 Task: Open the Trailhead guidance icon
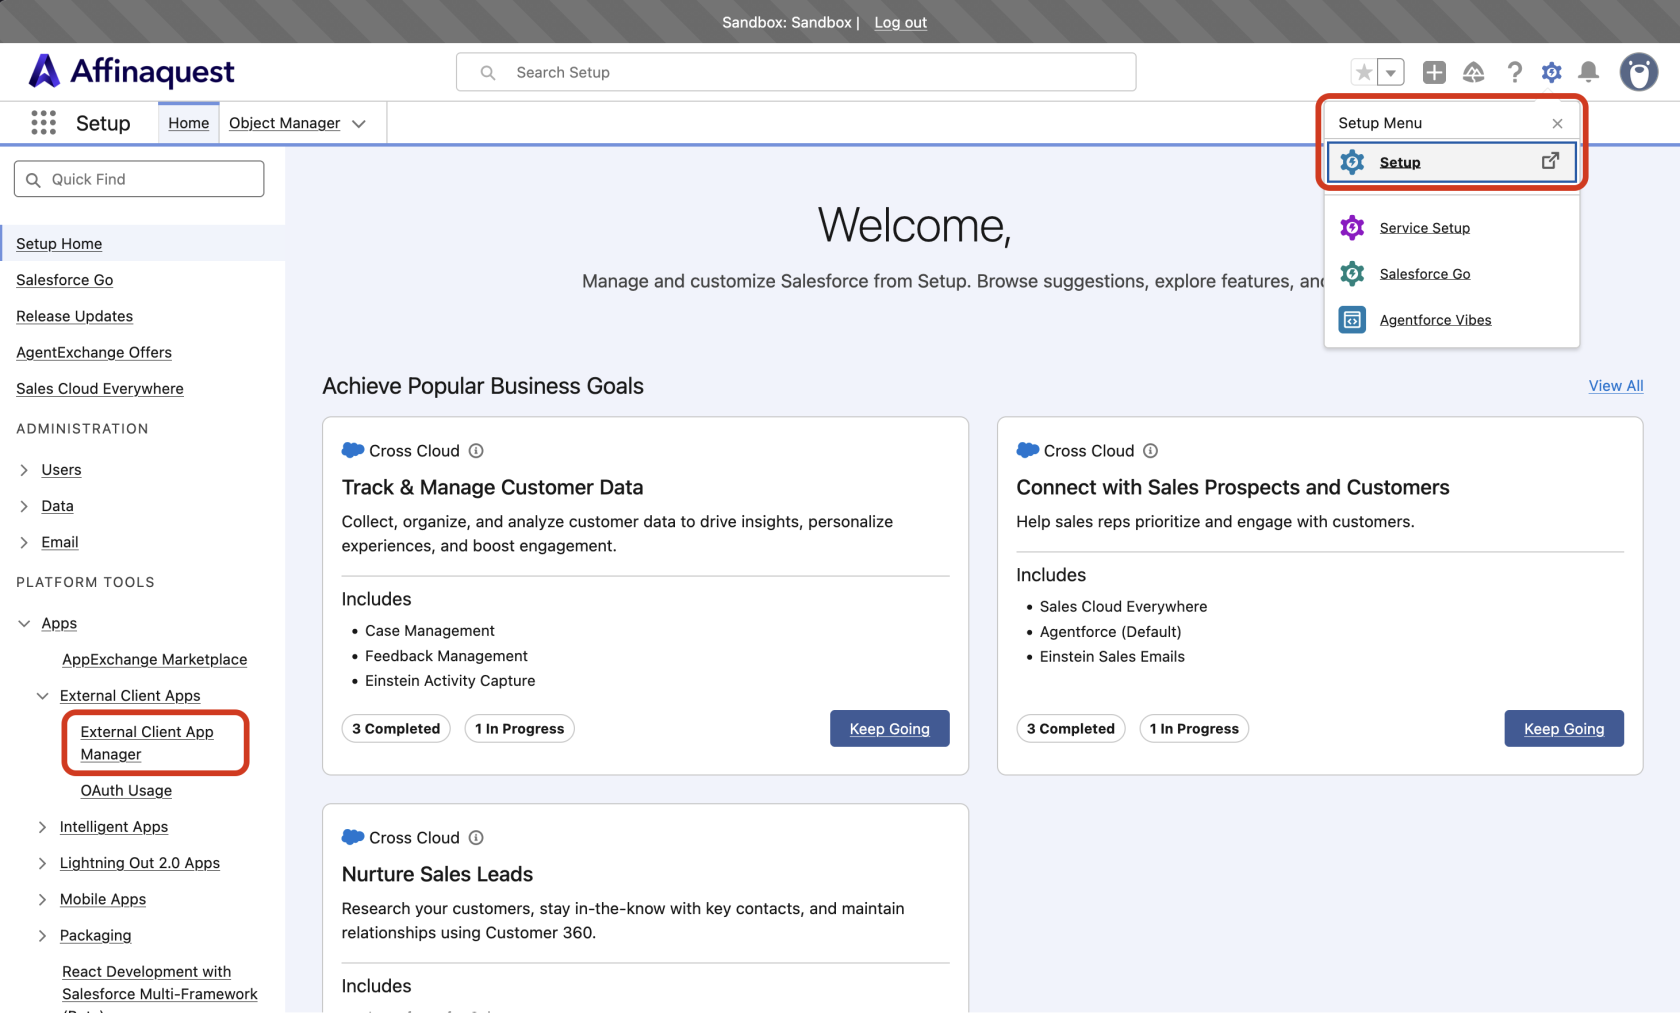pyautogui.click(x=1473, y=72)
